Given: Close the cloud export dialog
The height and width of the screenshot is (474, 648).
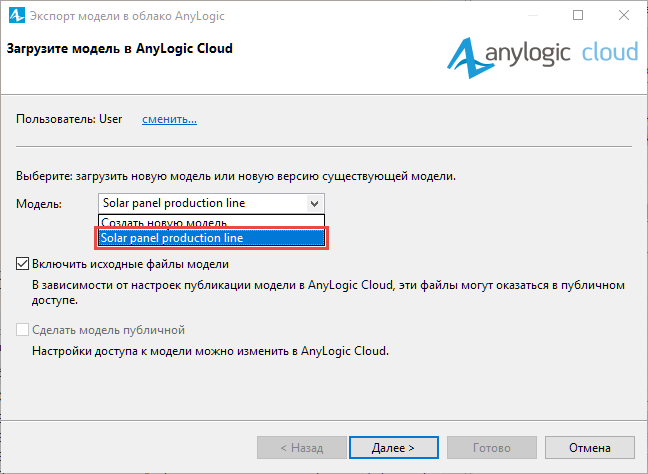Looking at the screenshot, I should [x=624, y=15].
